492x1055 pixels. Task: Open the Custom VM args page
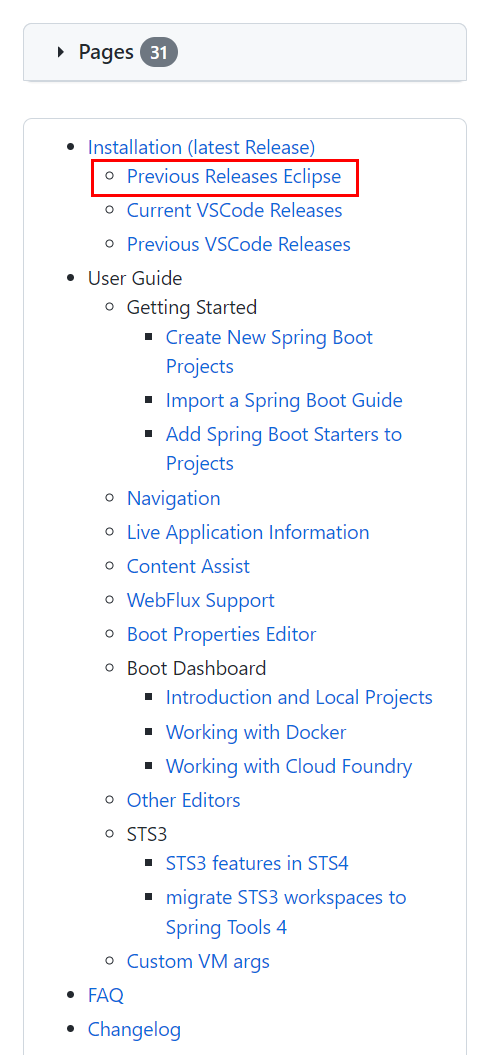pos(198,961)
